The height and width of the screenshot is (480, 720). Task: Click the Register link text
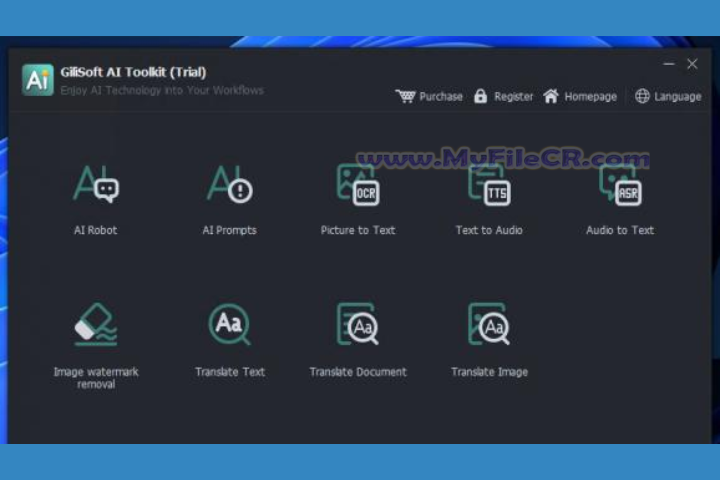click(513, 96)
